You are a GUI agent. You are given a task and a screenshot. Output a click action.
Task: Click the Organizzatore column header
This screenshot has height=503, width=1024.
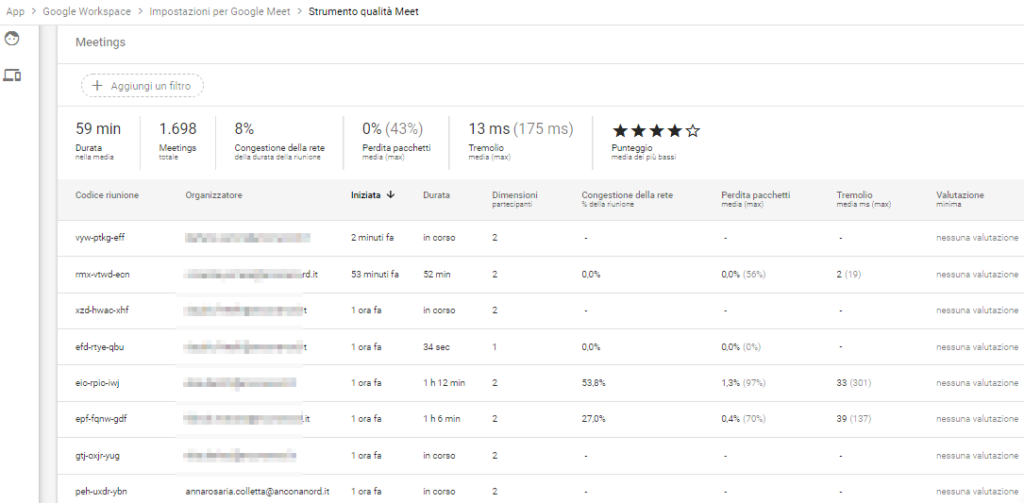[214, 196]
